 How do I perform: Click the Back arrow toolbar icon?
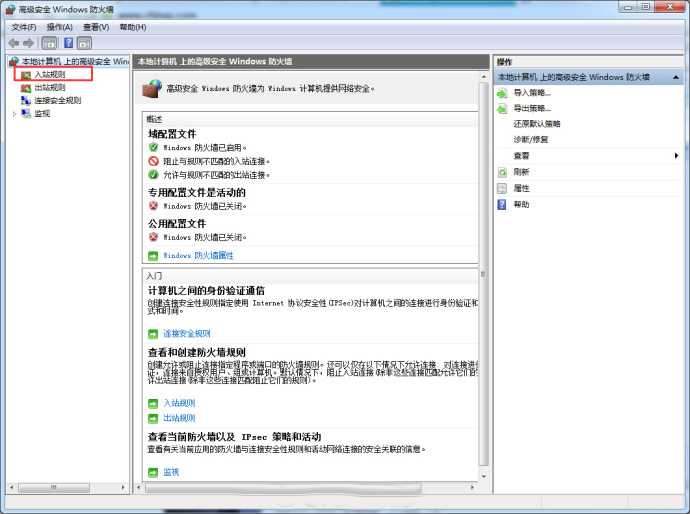(x=14, y=43)
